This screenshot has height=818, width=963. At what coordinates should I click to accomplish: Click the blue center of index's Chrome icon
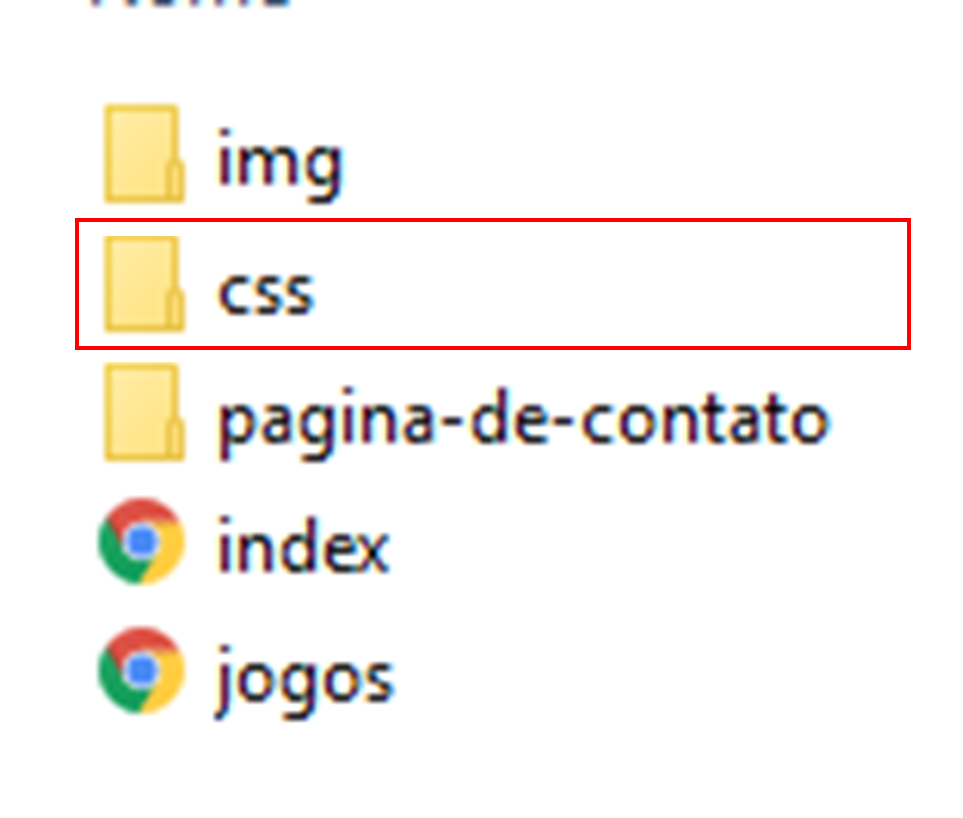point(142,541)
